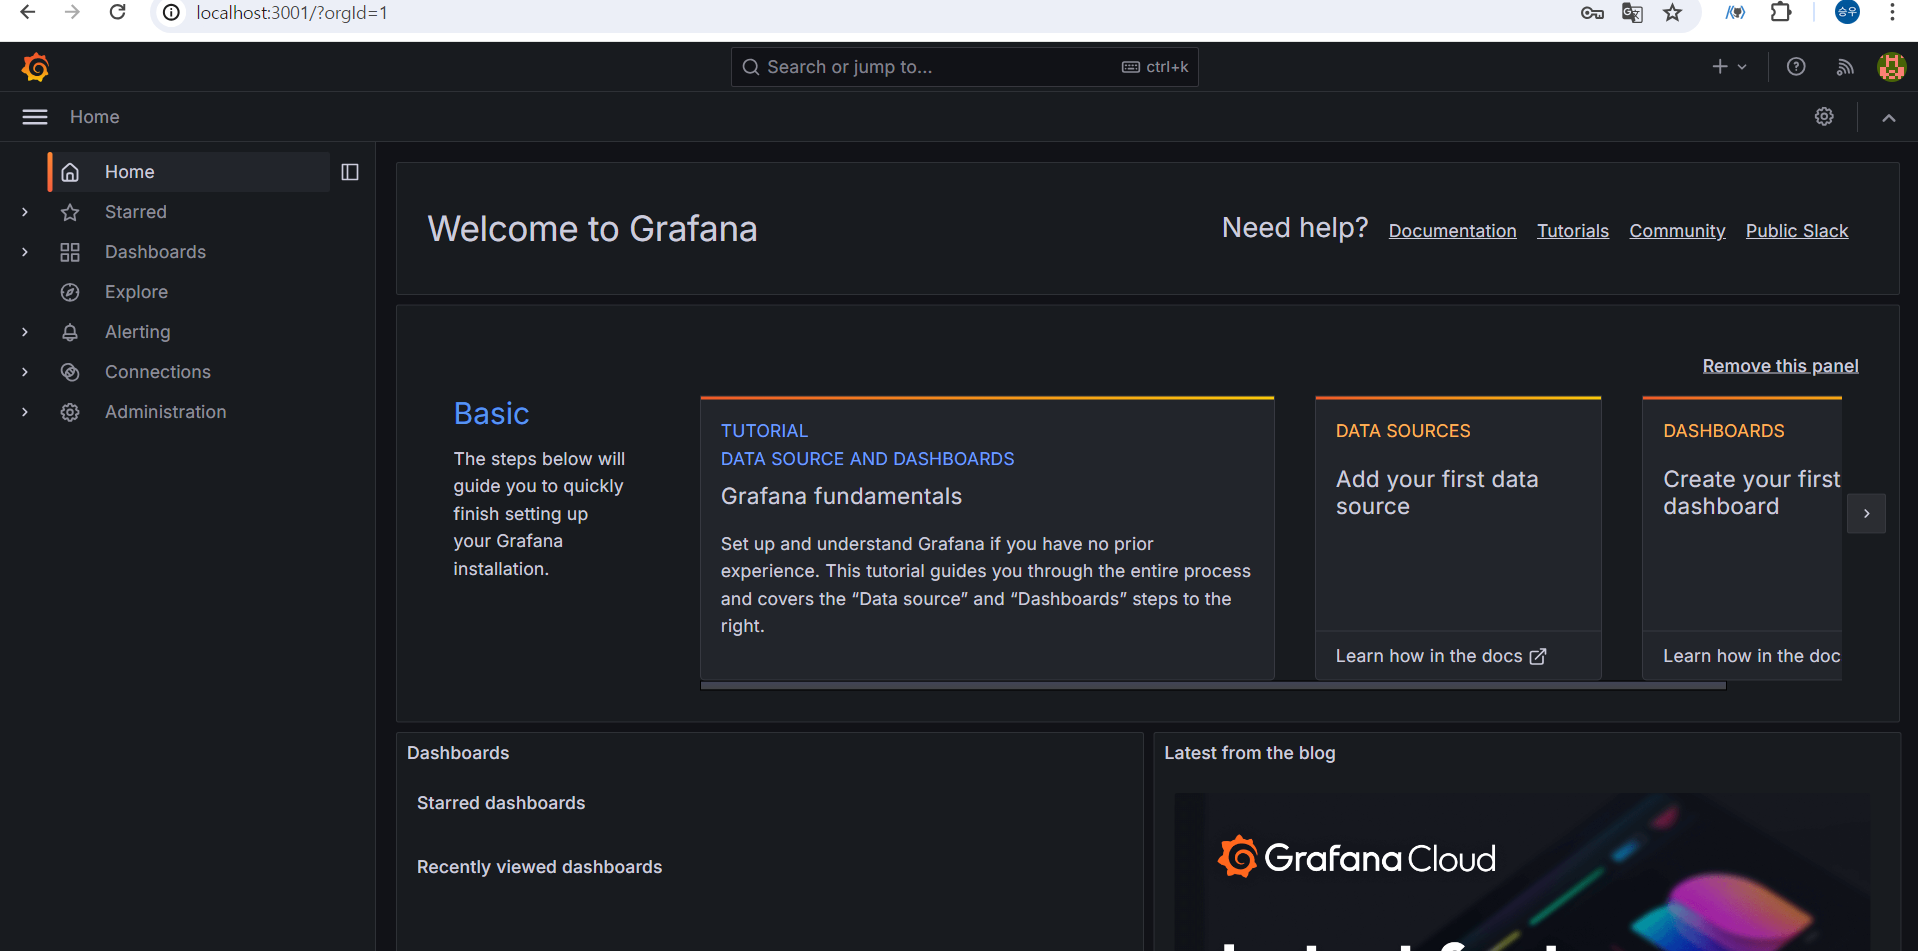The width and height of the screenshot is (1918, 951).
Task: Click the Explore compass icon
Action: point(70,292)
